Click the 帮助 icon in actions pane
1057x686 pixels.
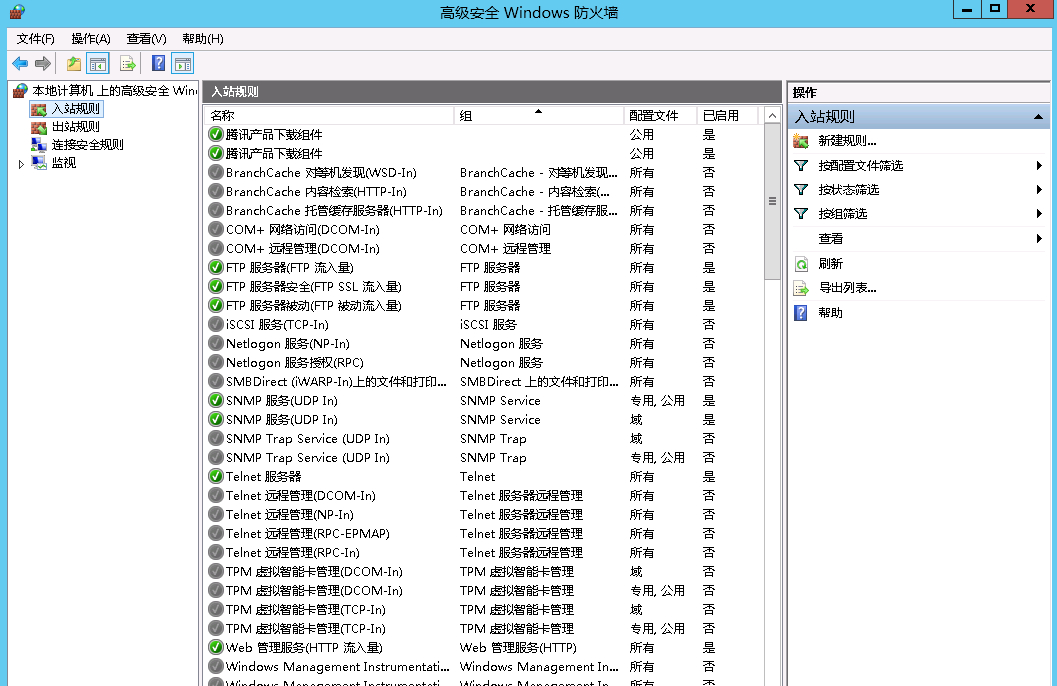coord(801,313)
